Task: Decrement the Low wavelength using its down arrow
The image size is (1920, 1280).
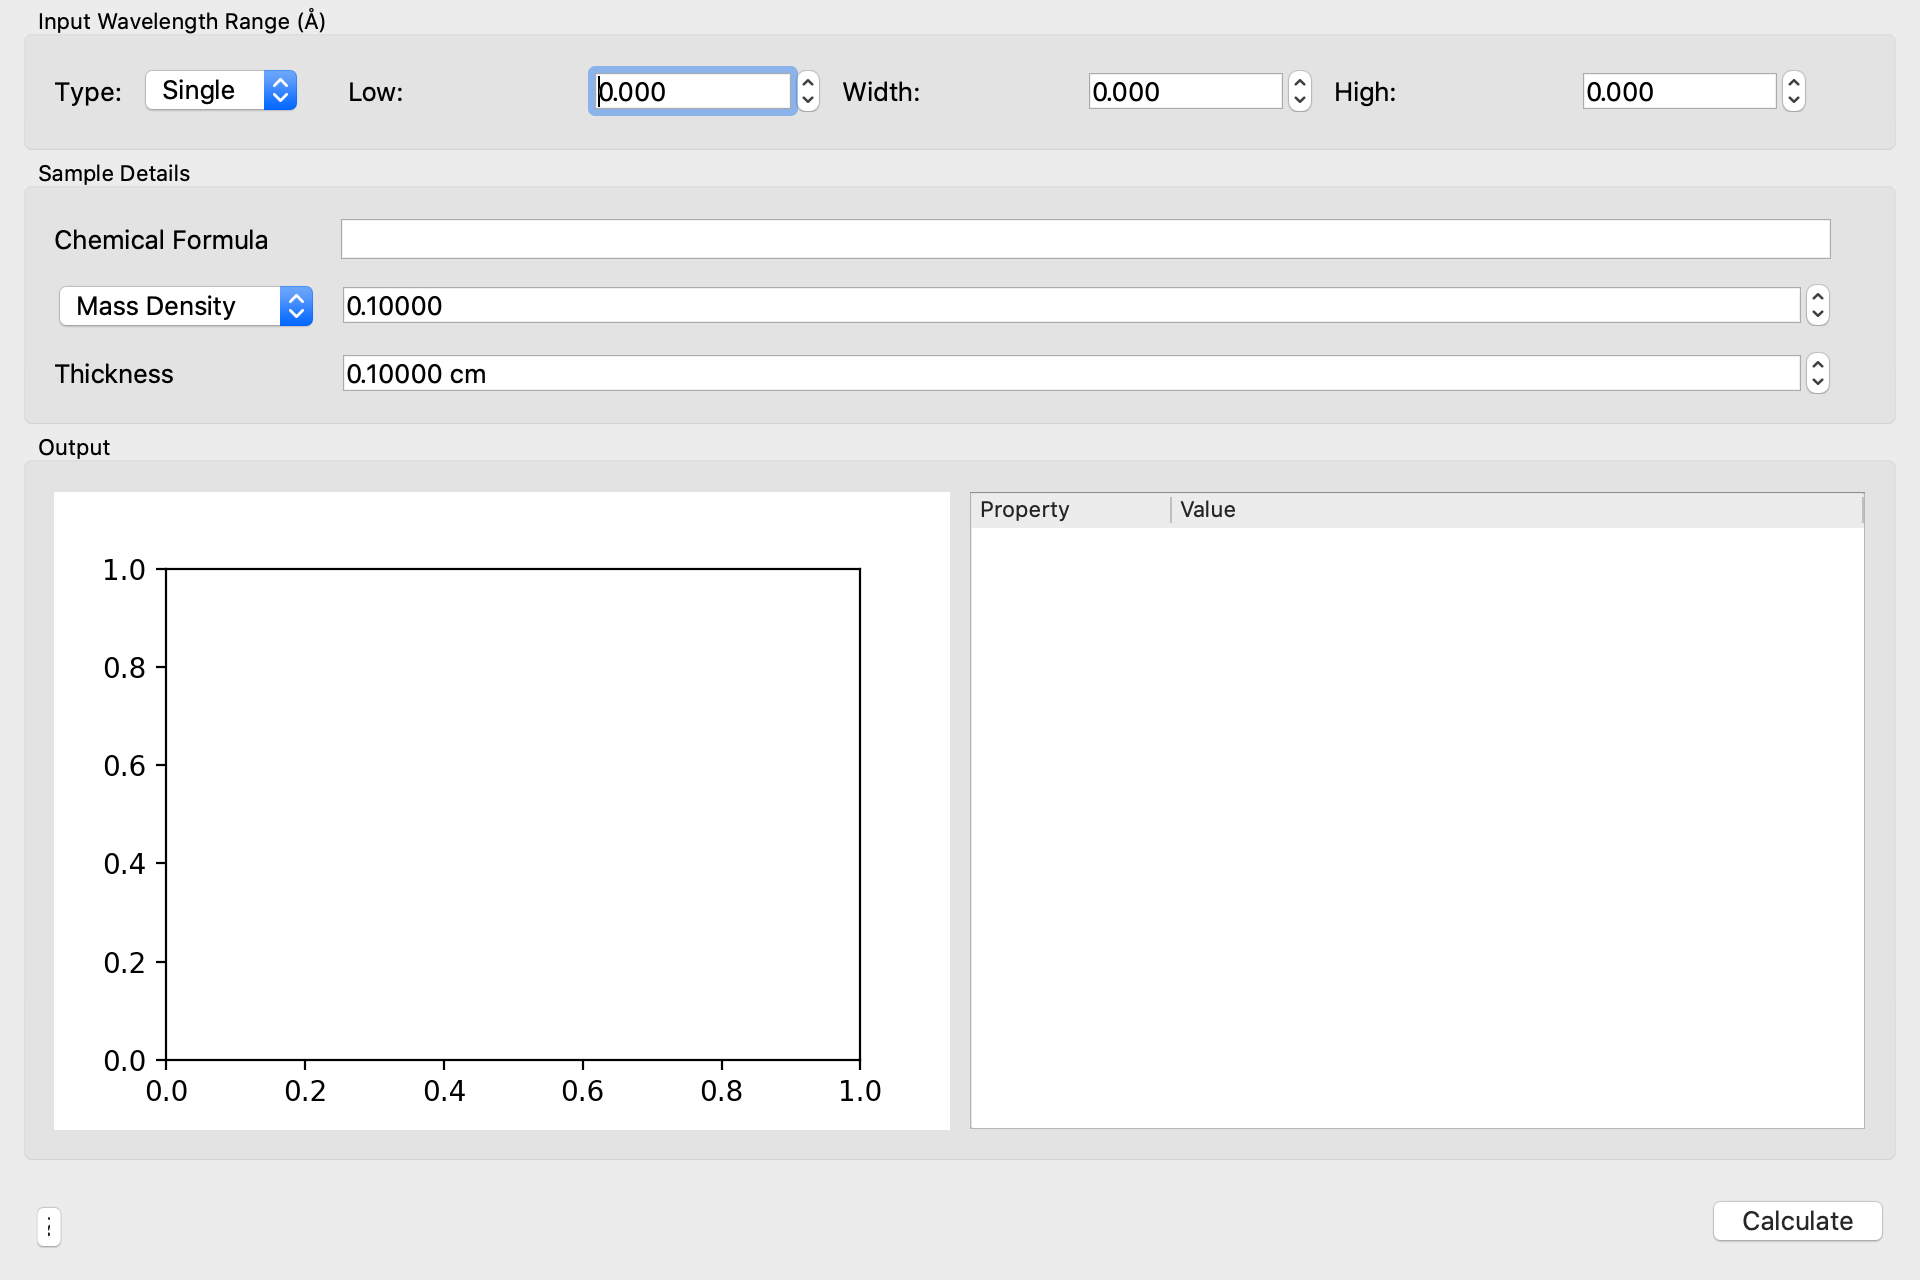Action: click(x=807, y=99)
